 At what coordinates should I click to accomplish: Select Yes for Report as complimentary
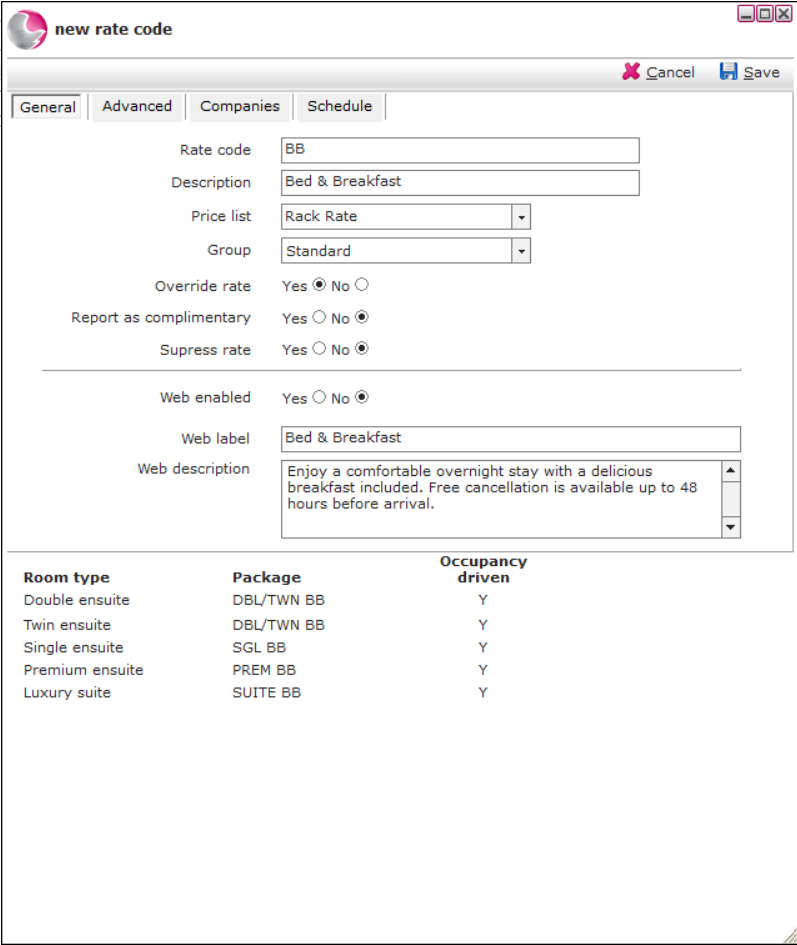click(x=320, y=317)
